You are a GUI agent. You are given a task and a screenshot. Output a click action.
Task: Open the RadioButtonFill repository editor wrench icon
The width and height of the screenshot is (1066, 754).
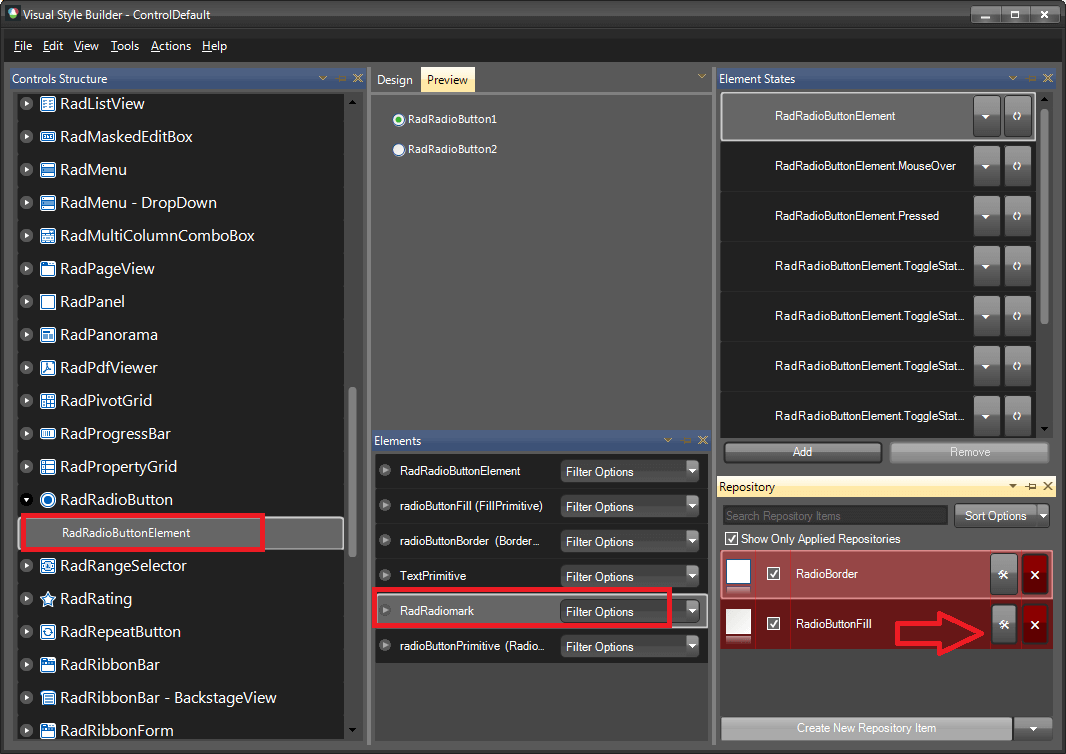click(1004, 624)
